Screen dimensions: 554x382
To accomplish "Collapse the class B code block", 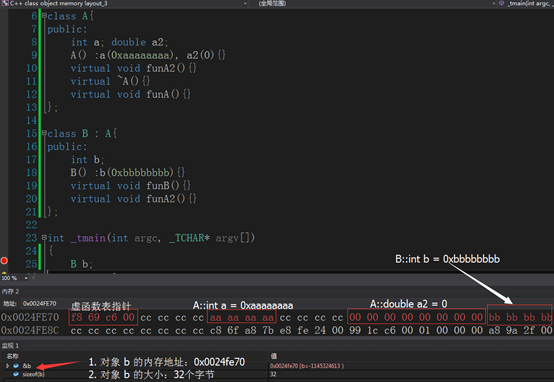I will coord(44,133).
